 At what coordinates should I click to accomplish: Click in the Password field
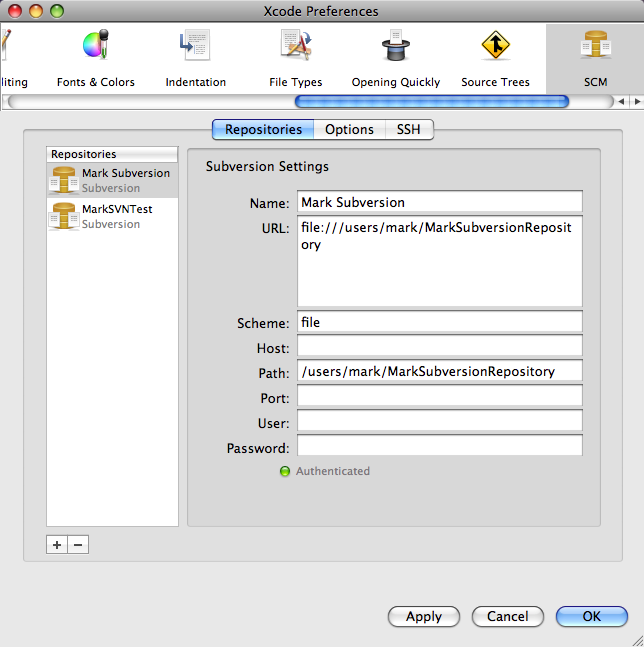click(440, 446)
